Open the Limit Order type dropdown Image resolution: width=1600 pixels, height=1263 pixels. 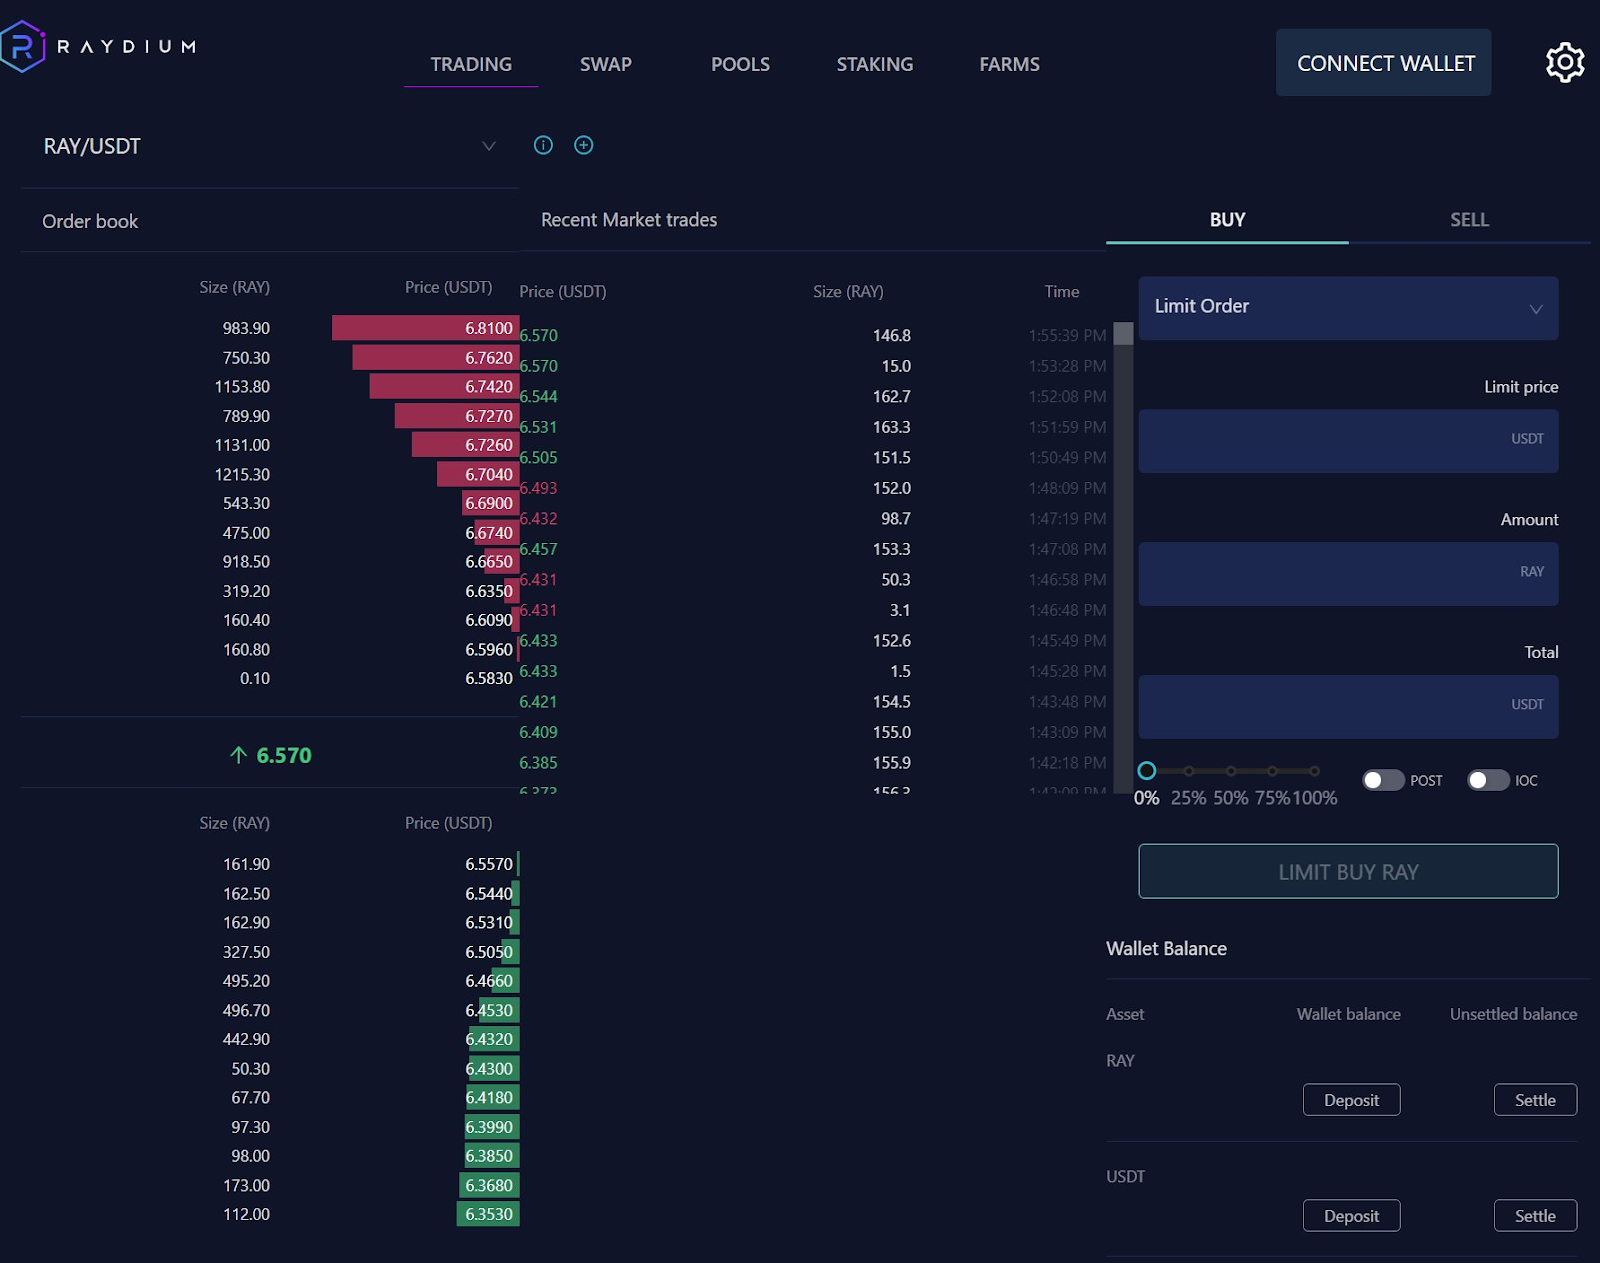(1348, 307)
